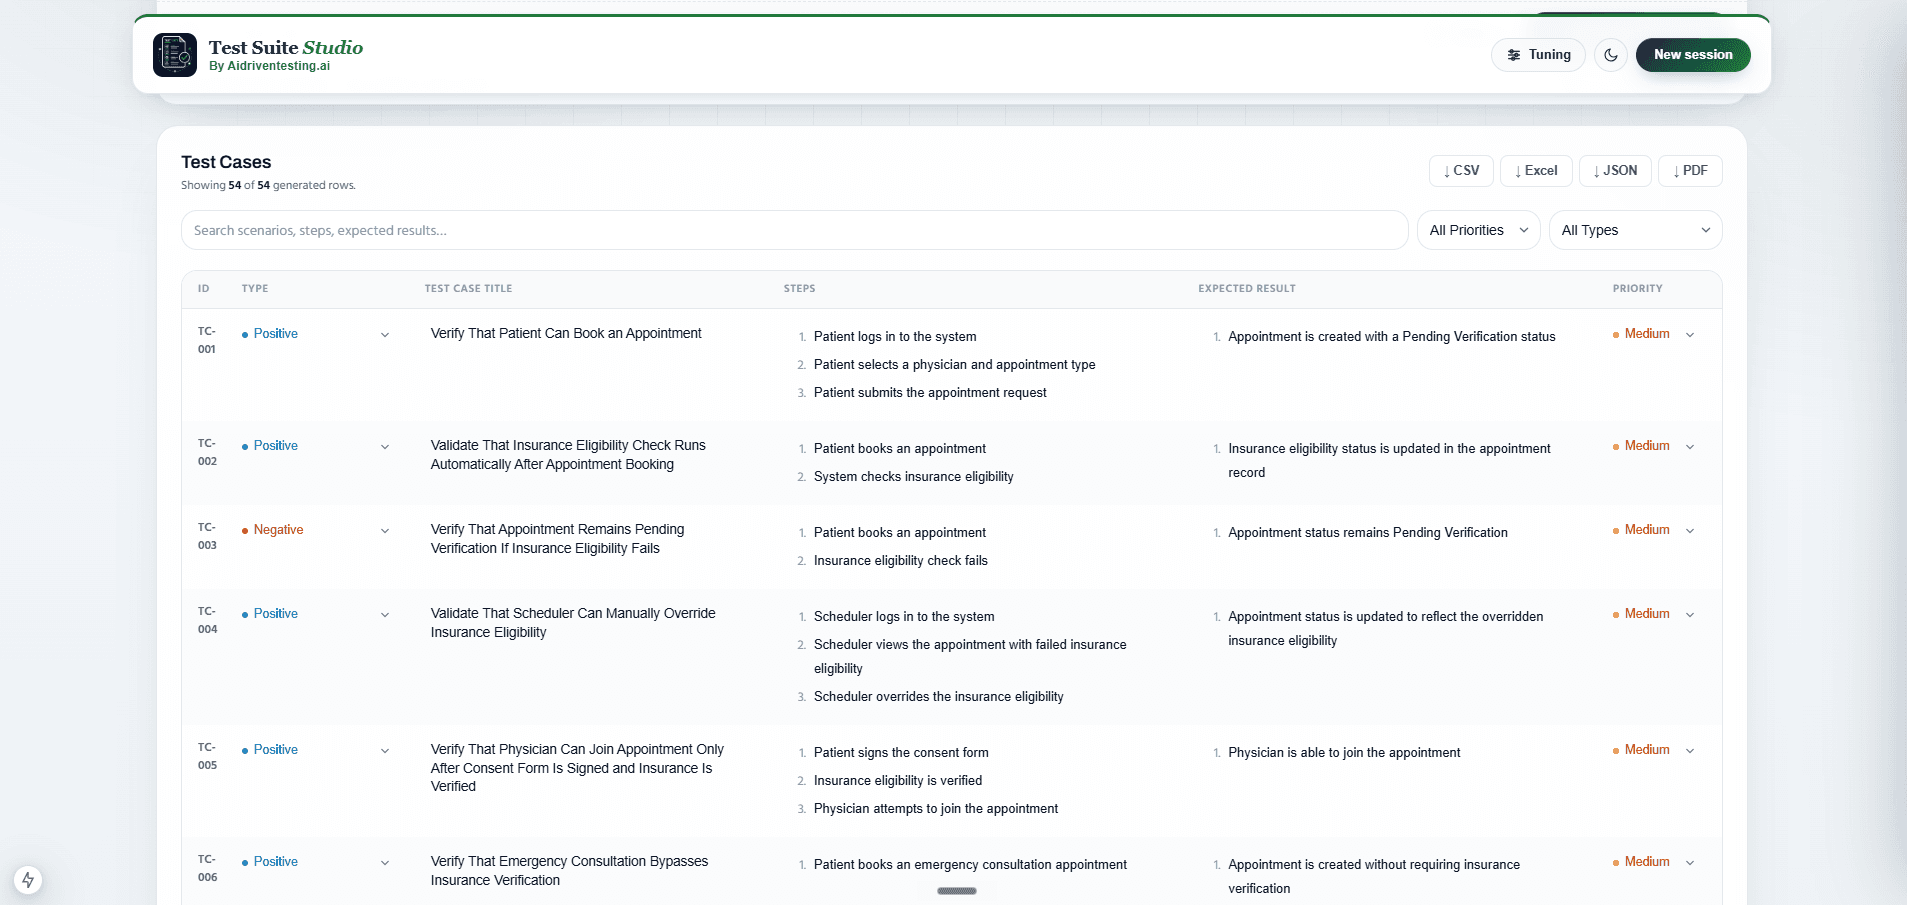Toggle dark mode with the moon icon
Viewport: 1907px width, 905px height.
coord(1611,55)
